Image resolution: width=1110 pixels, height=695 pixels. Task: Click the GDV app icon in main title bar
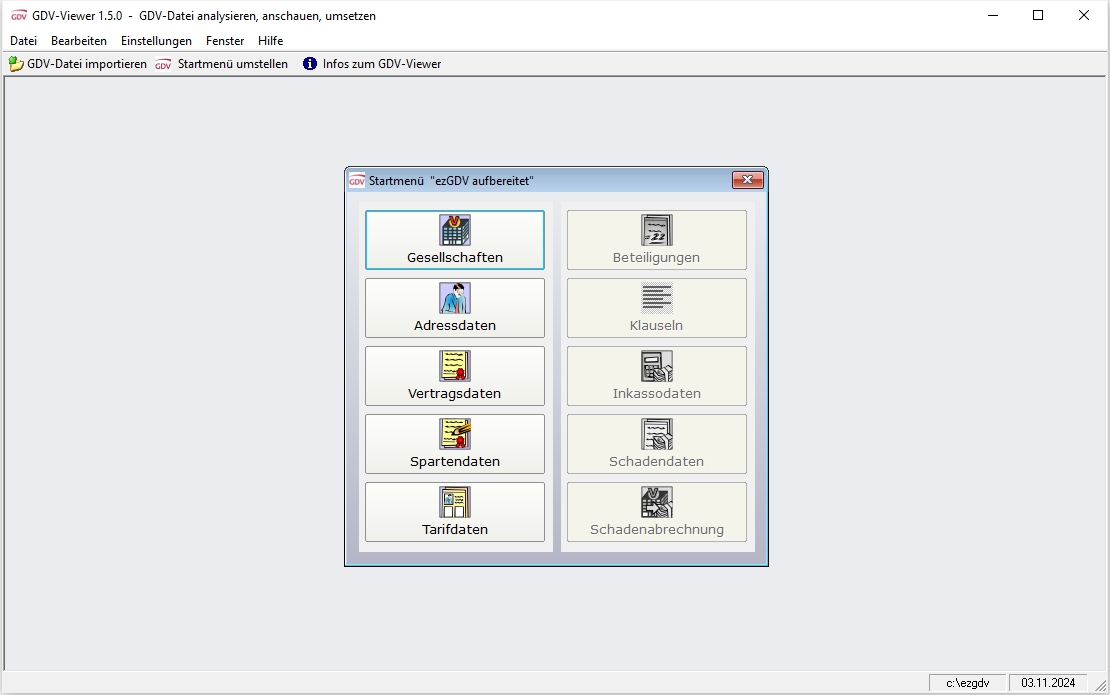tap(19, 16)
